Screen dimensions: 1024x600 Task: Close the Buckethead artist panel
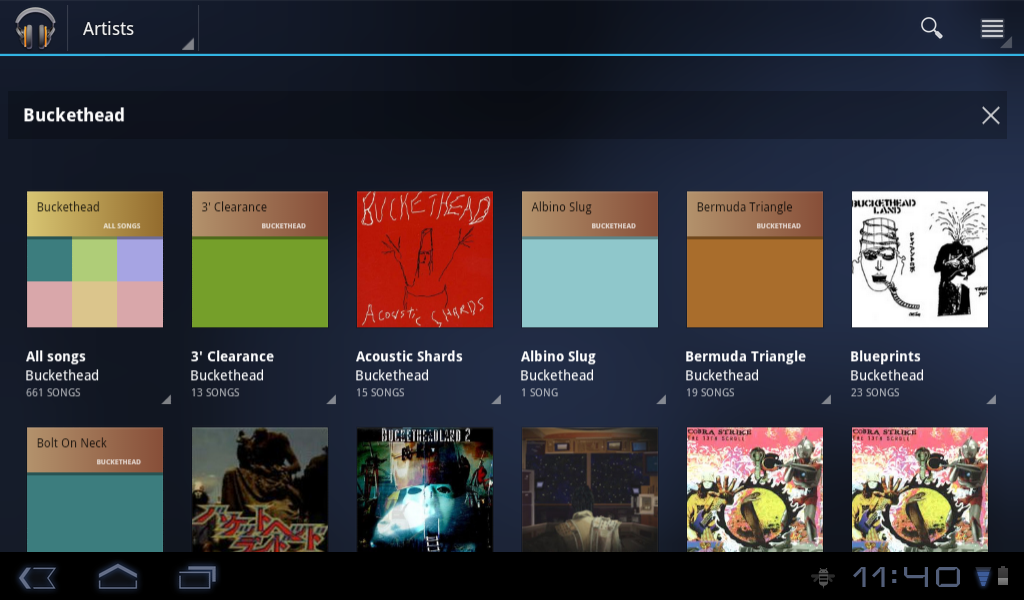coord(990,115)
